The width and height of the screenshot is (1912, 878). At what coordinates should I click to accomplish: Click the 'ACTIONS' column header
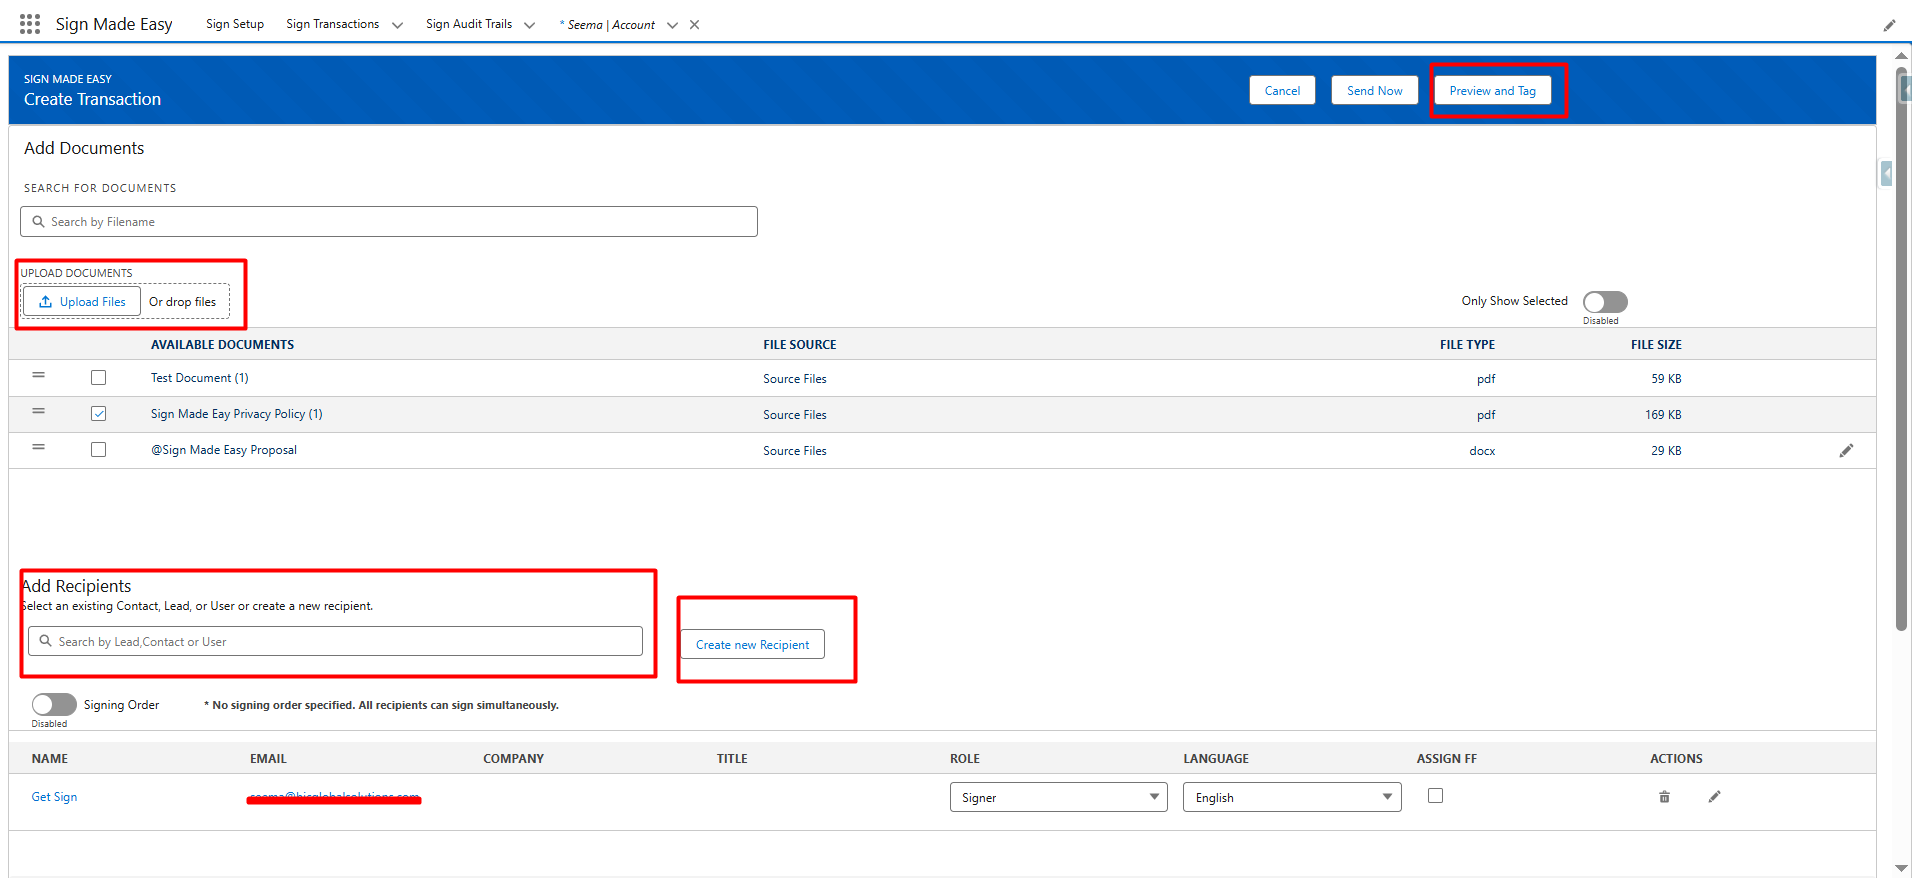pyautogui.click(x=1676, y=758)
